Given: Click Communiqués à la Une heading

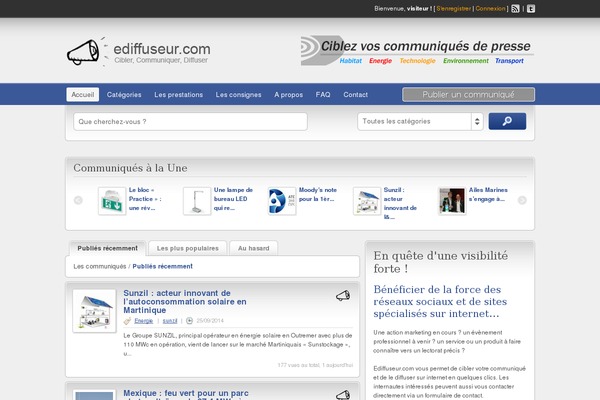Looking at the screenshot, I should pos(130,168).
